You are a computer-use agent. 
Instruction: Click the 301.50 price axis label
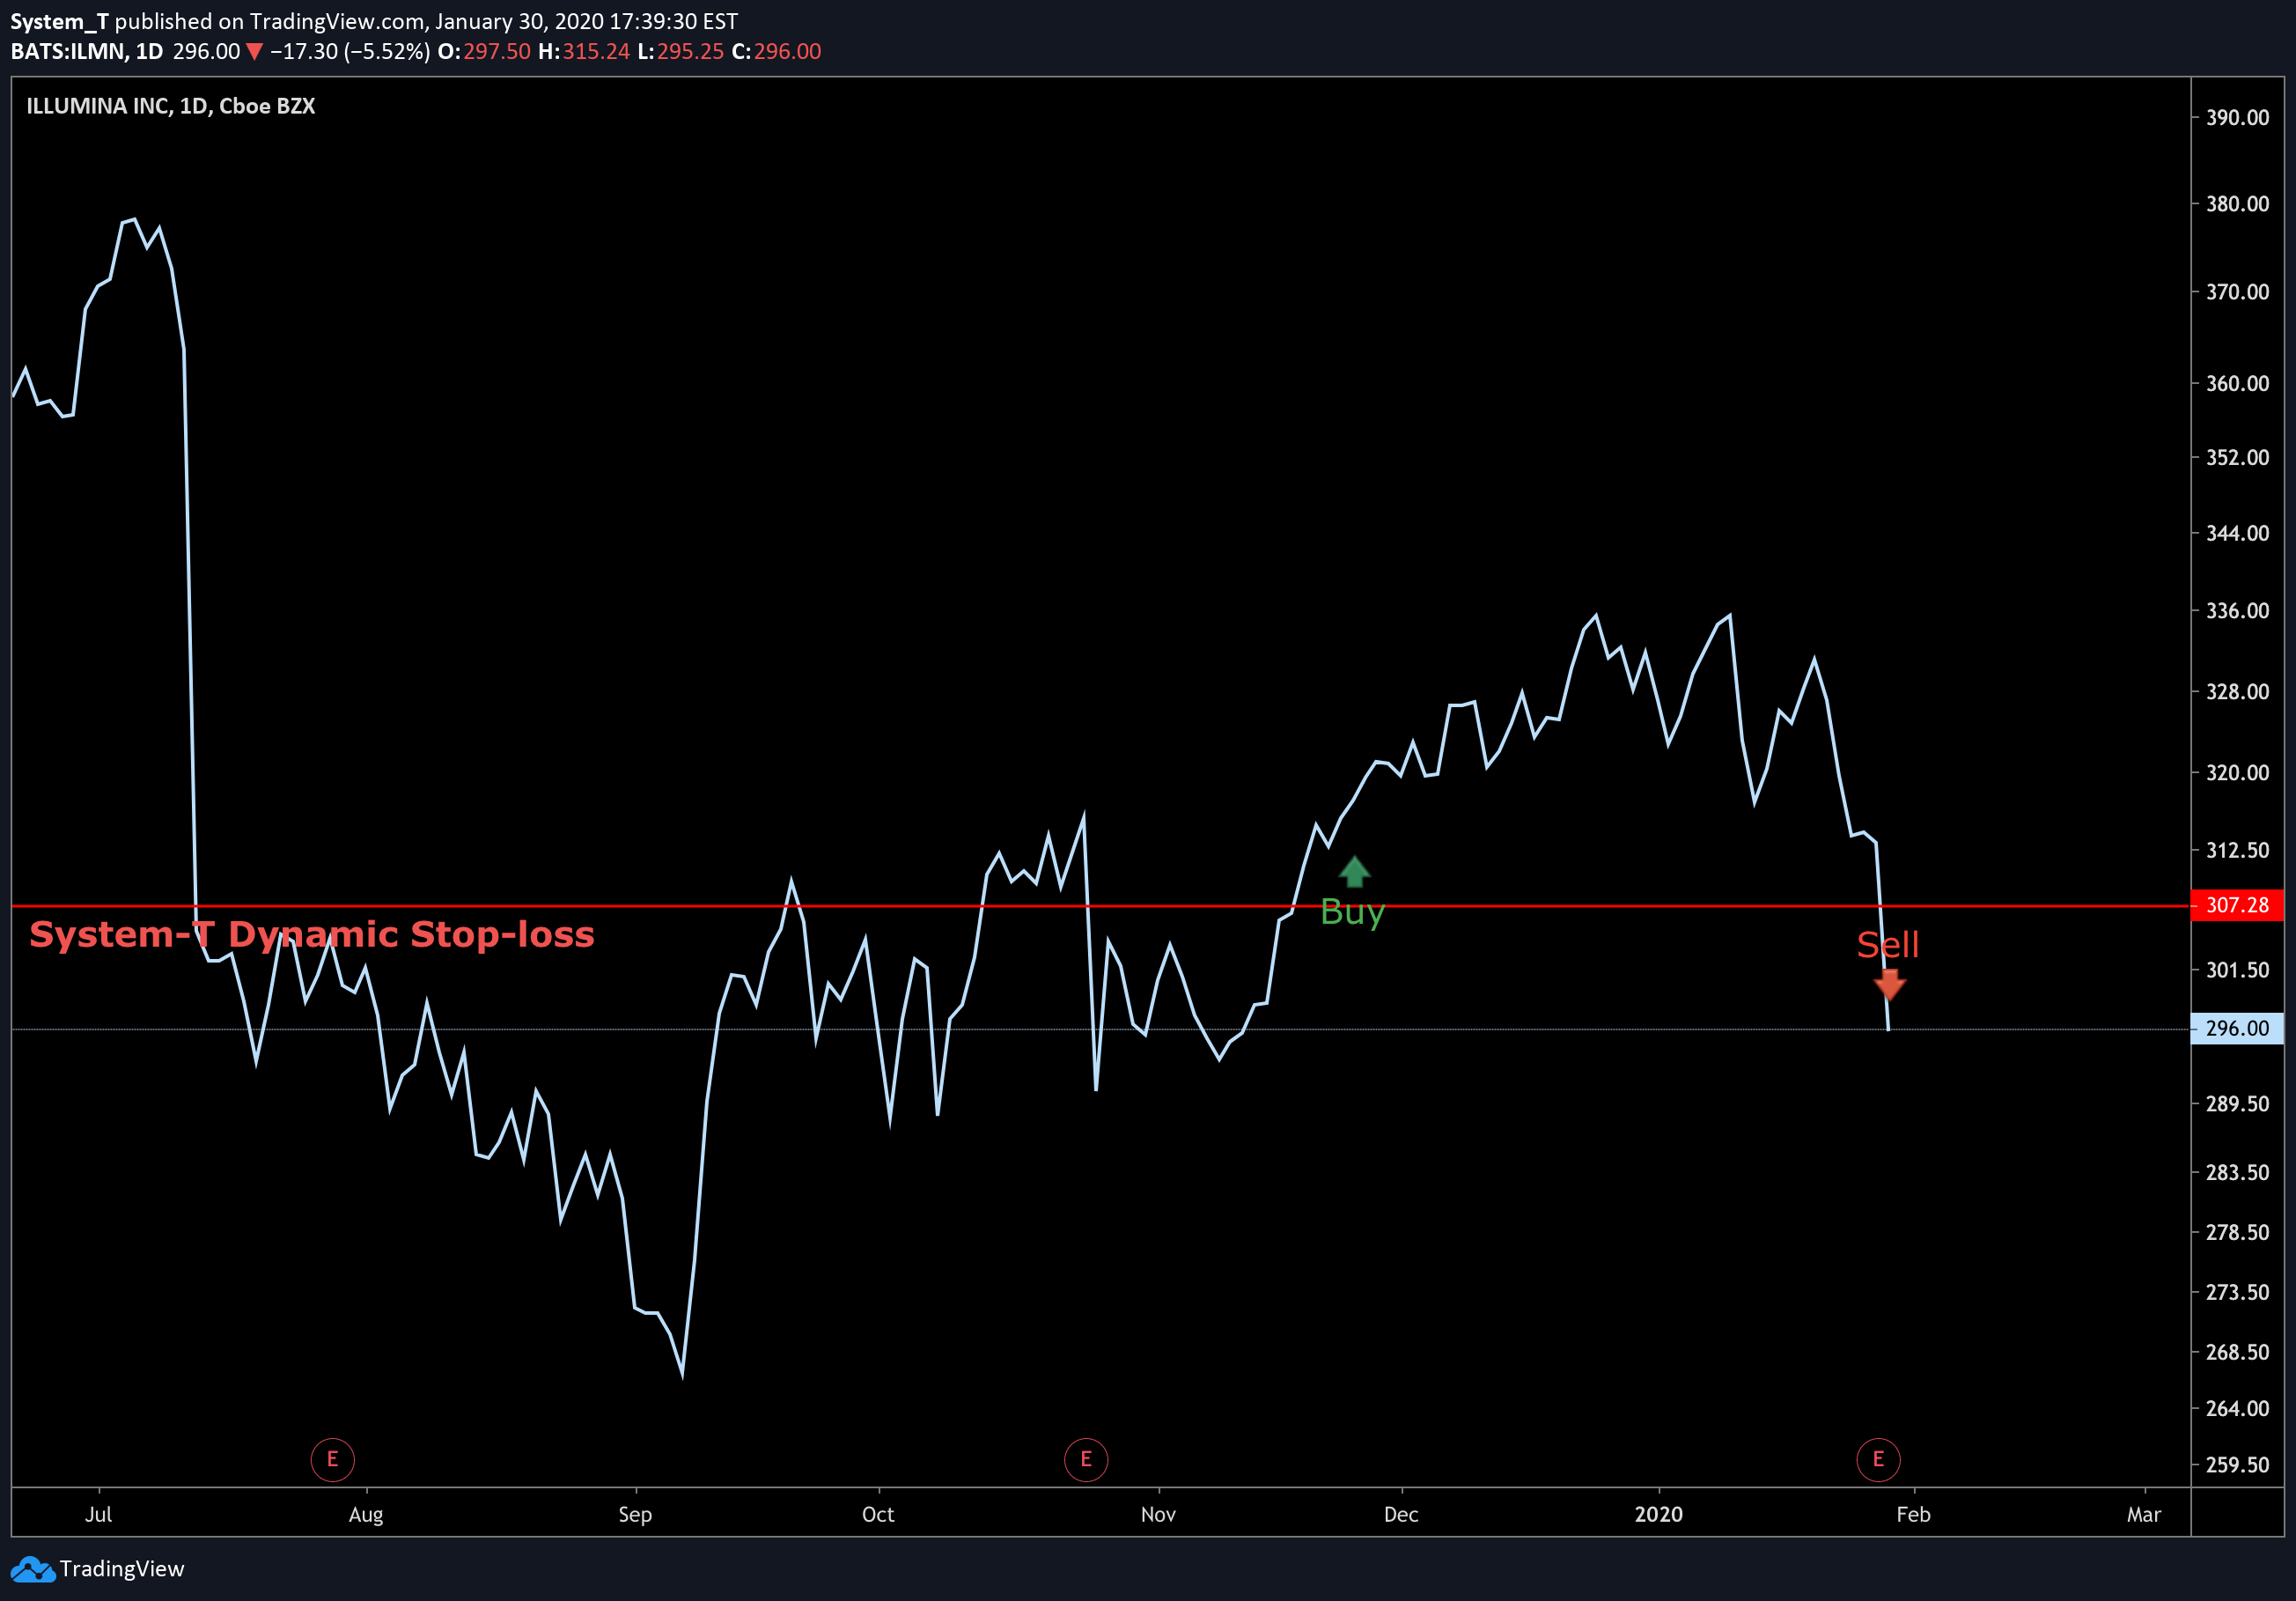[2237, 970]
